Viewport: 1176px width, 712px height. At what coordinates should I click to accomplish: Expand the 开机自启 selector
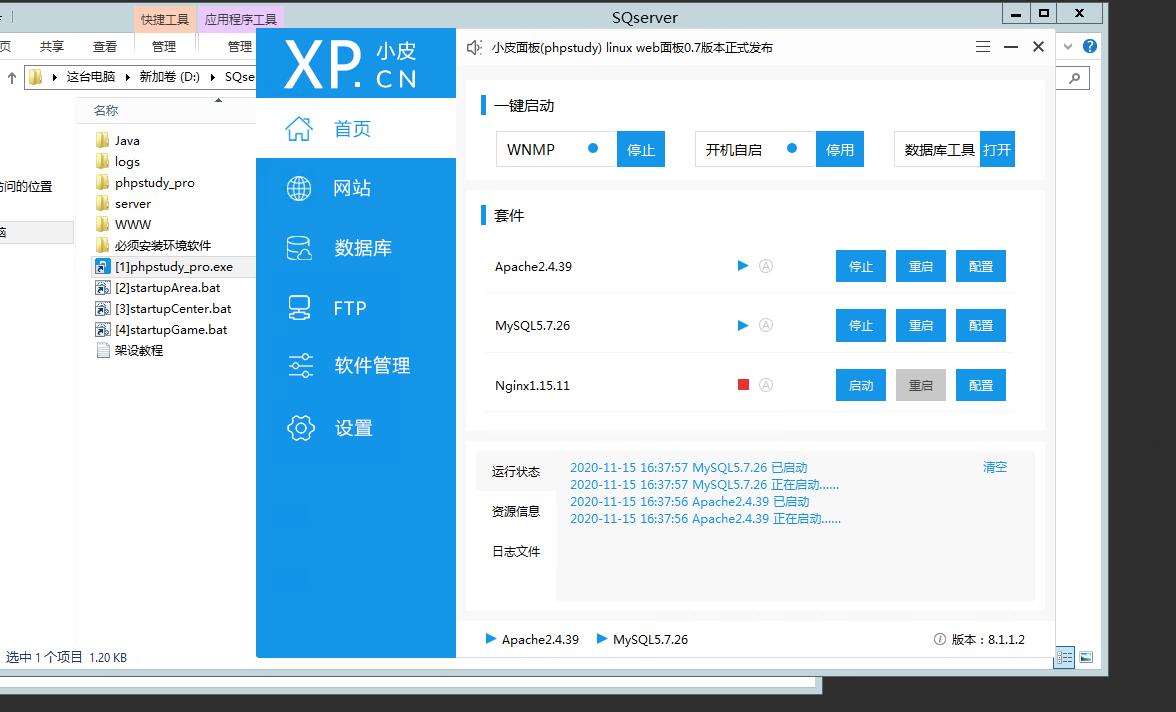pos(792,149)
